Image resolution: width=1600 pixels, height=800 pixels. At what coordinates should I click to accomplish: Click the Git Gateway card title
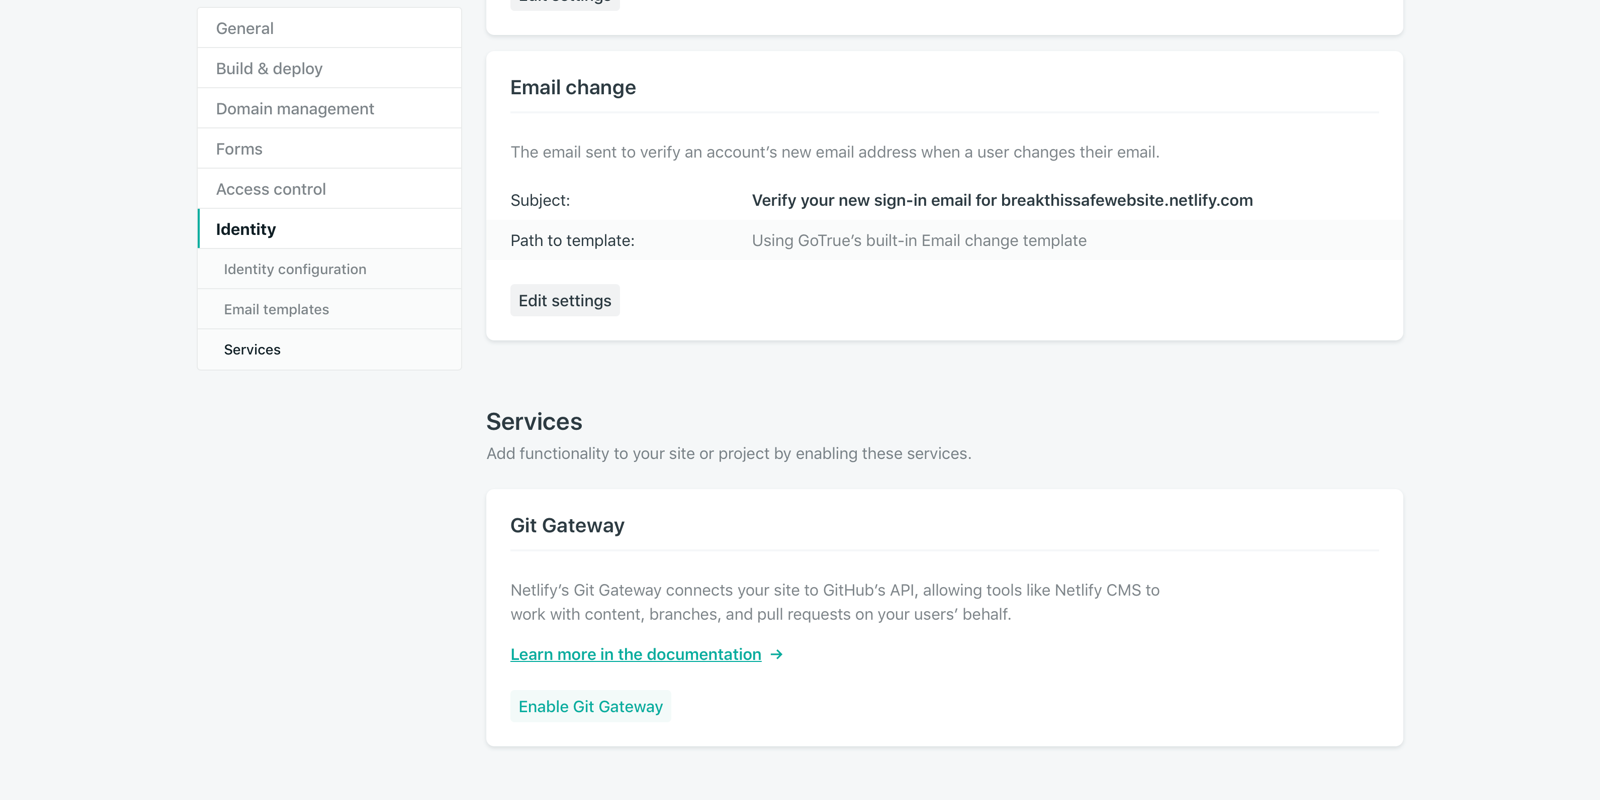pos(567,525)
